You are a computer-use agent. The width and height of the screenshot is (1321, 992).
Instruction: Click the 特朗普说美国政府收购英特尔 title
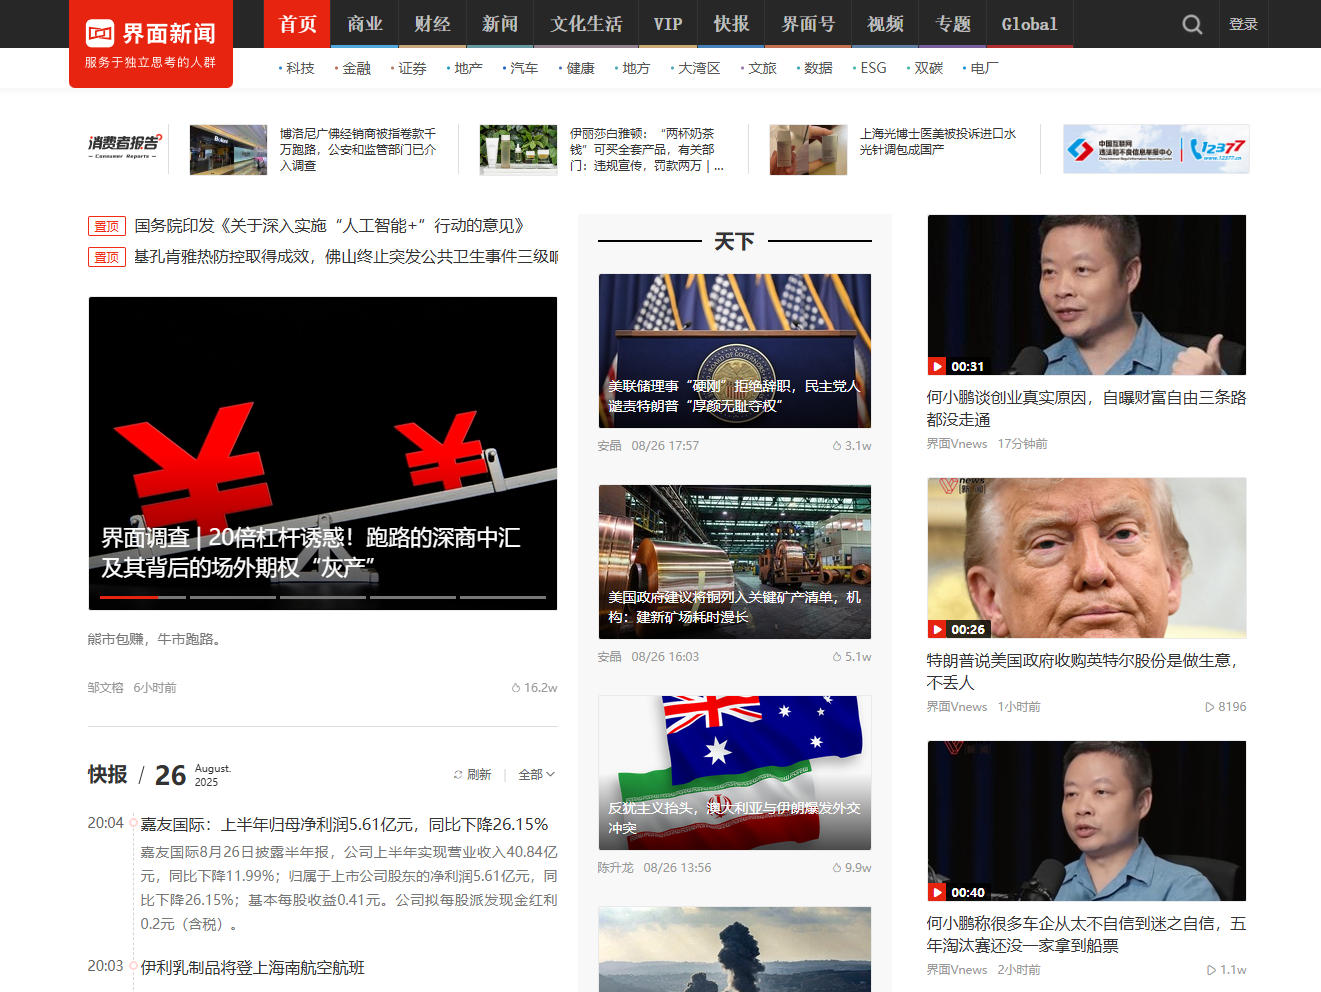pos(1084,672)
